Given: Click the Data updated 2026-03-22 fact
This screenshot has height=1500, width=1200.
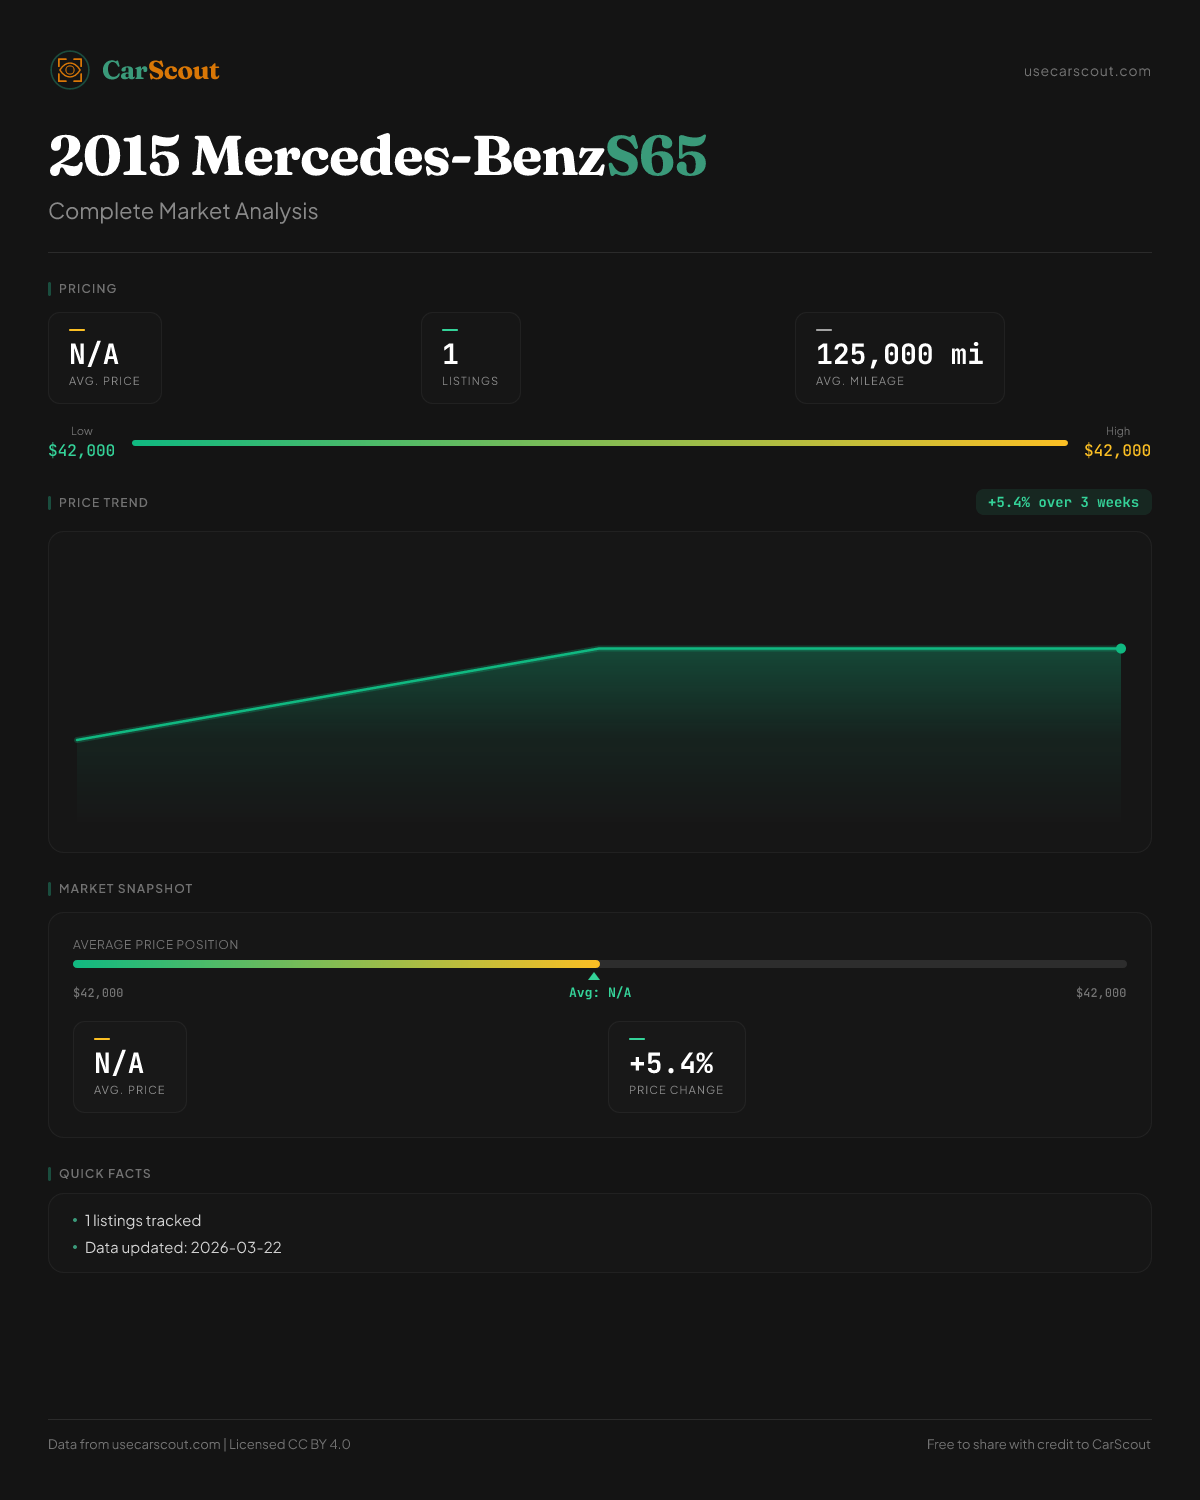Looking at the screenshot, I should (183, 1248).
